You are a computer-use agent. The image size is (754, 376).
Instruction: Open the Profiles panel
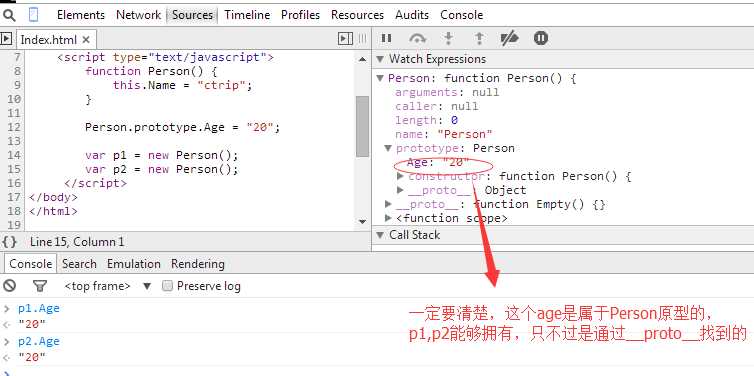coord(301,15)
